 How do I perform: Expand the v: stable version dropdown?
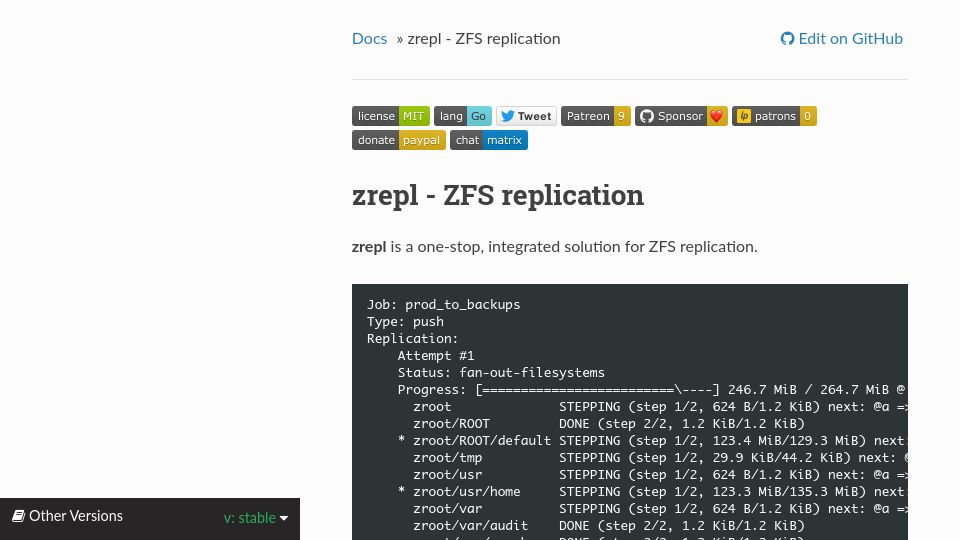(x=256, y=518)
